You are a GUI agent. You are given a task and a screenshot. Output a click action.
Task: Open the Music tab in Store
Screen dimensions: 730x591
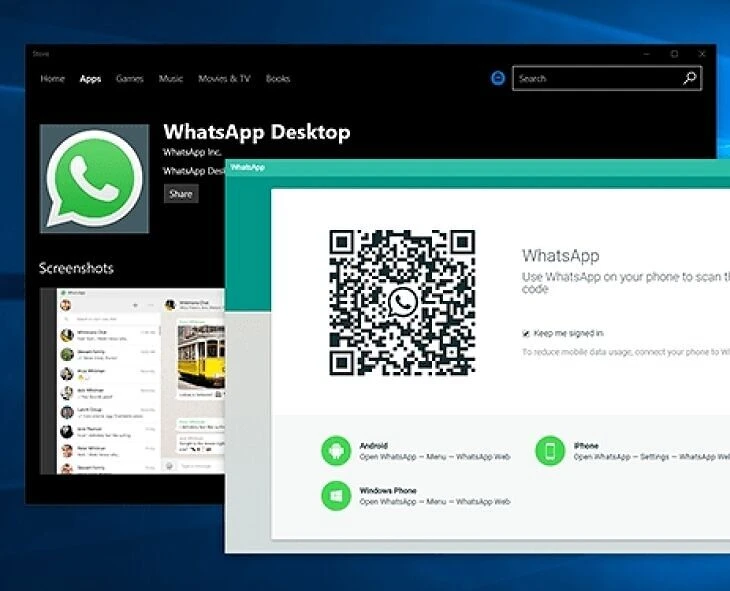click(x=171, y=79)
